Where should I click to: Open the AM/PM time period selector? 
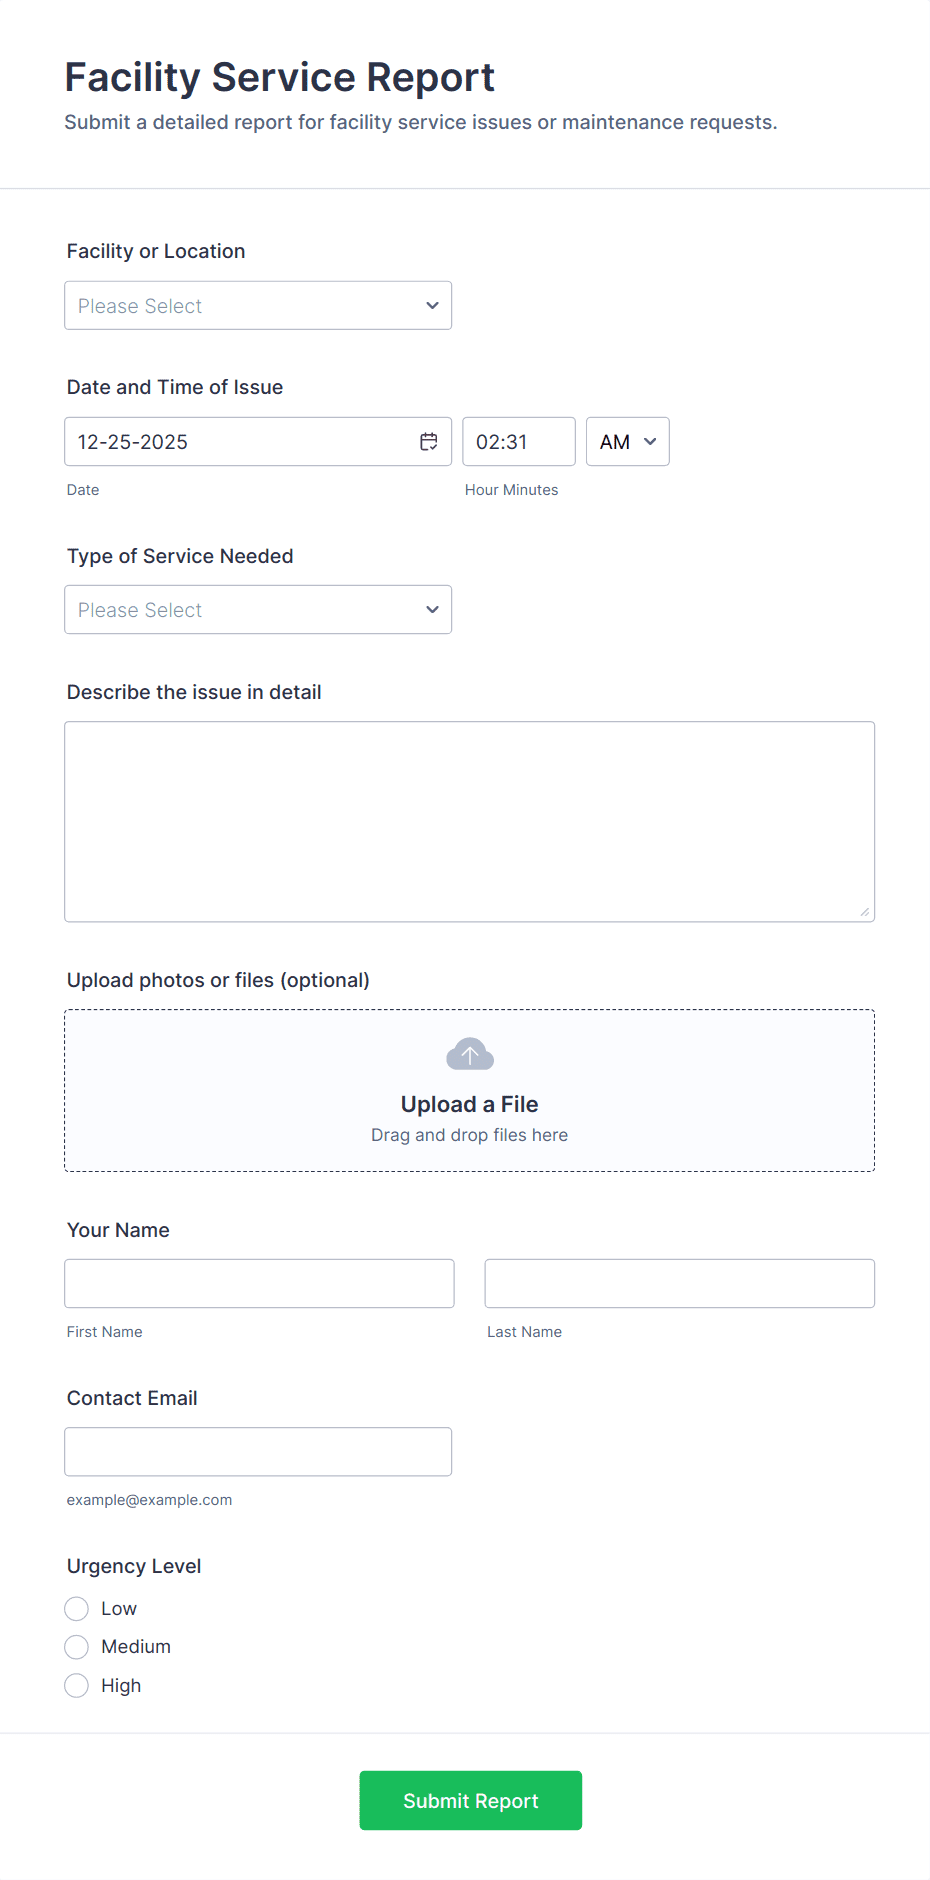tap(627, 441)
